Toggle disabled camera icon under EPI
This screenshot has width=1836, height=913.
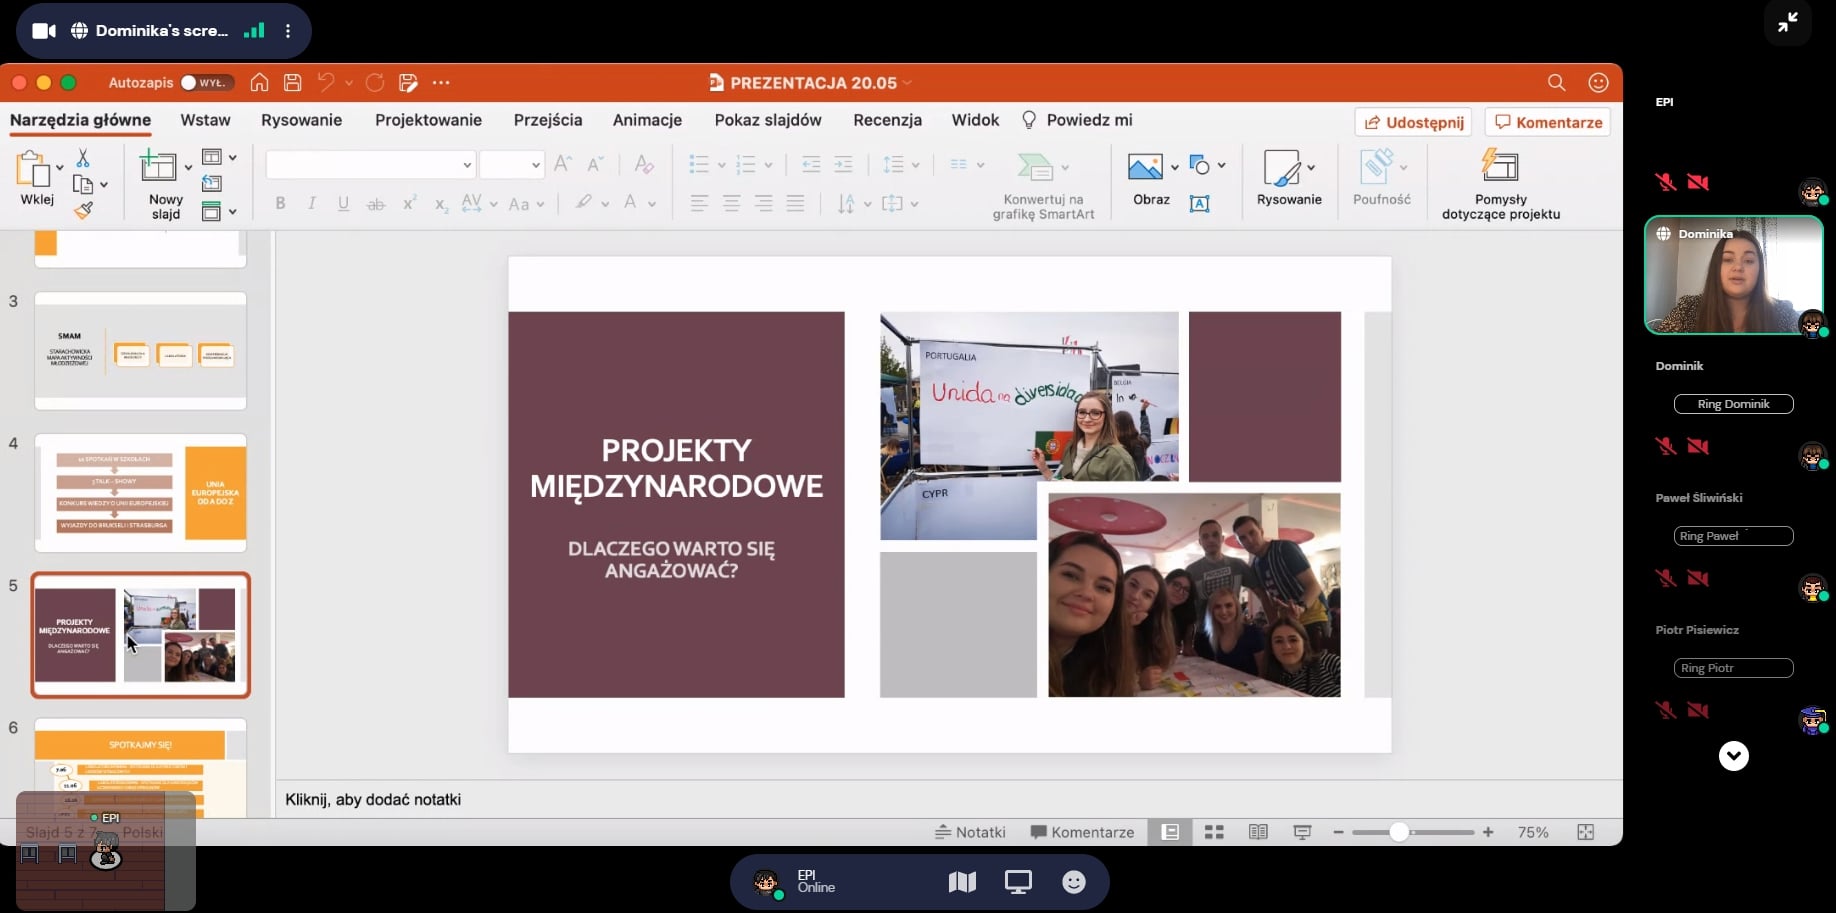[1698, 182]
